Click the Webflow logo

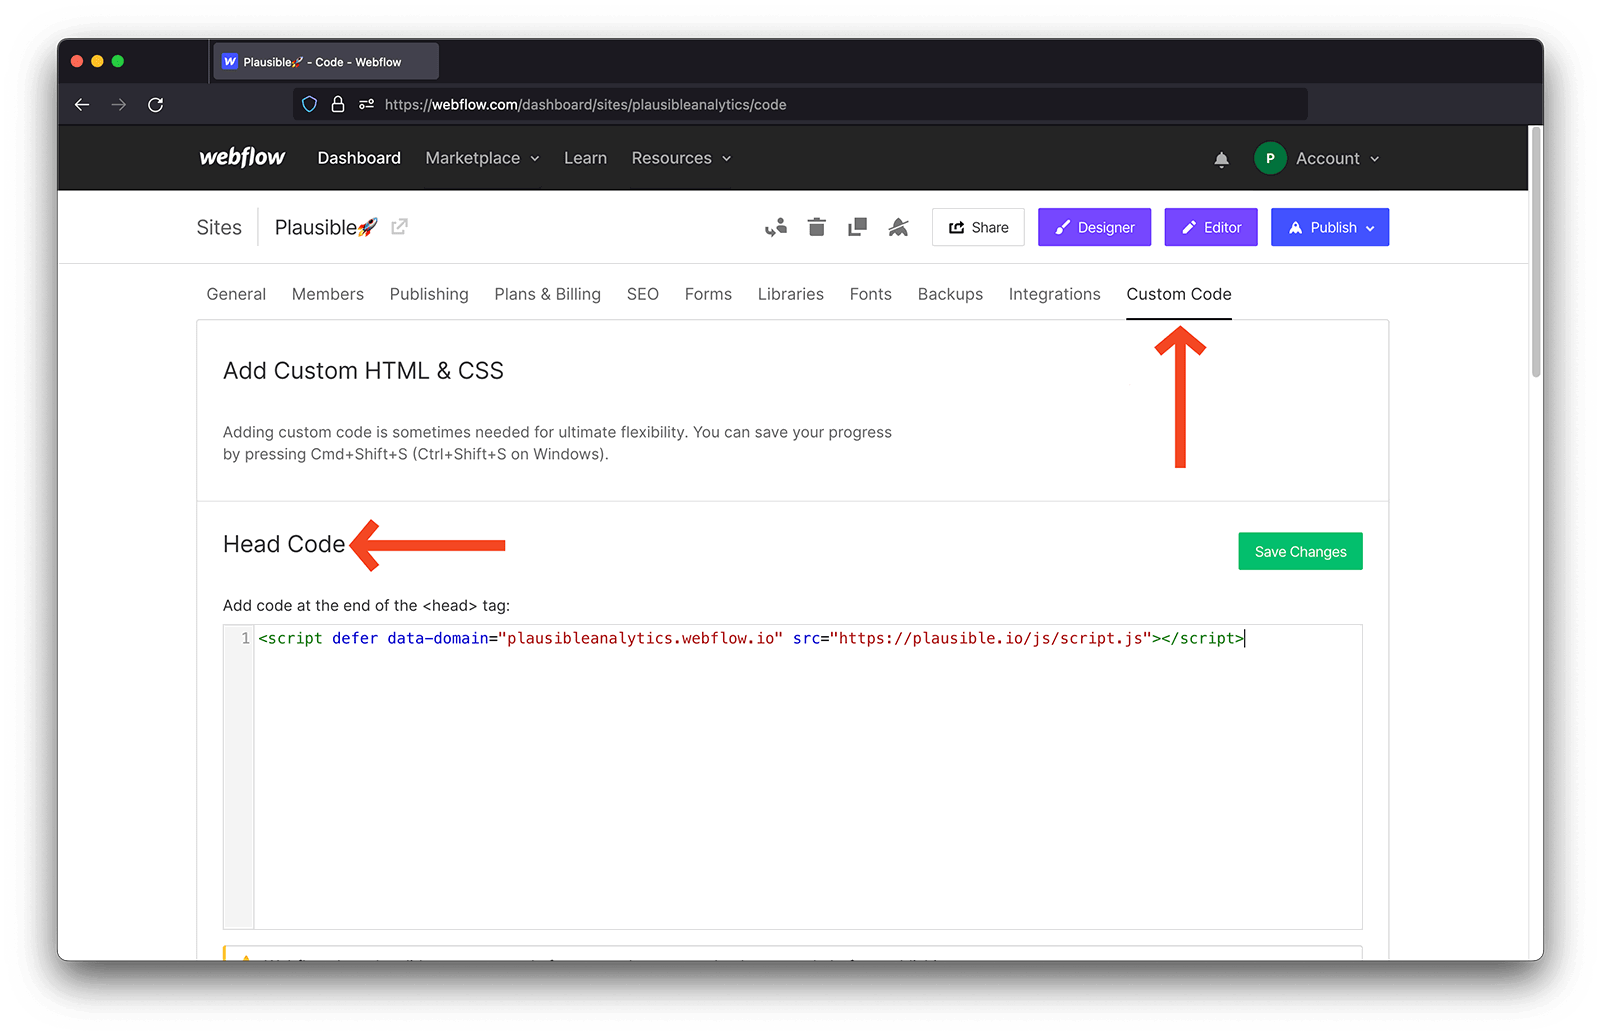coord(241,157)
